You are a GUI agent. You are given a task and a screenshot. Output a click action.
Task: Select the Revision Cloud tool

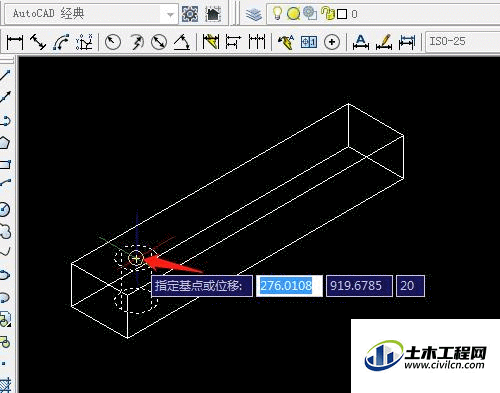click(x=5, y=231)
